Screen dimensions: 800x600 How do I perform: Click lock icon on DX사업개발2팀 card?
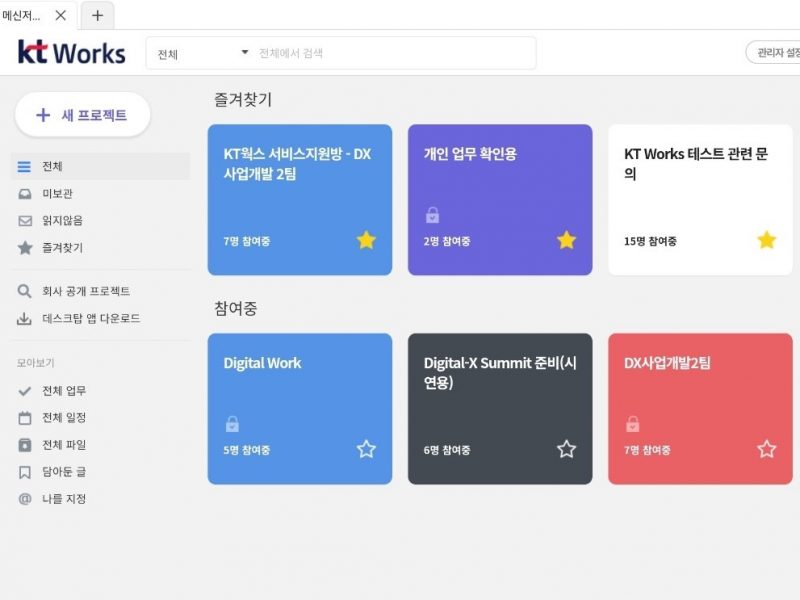pos(633,424)
